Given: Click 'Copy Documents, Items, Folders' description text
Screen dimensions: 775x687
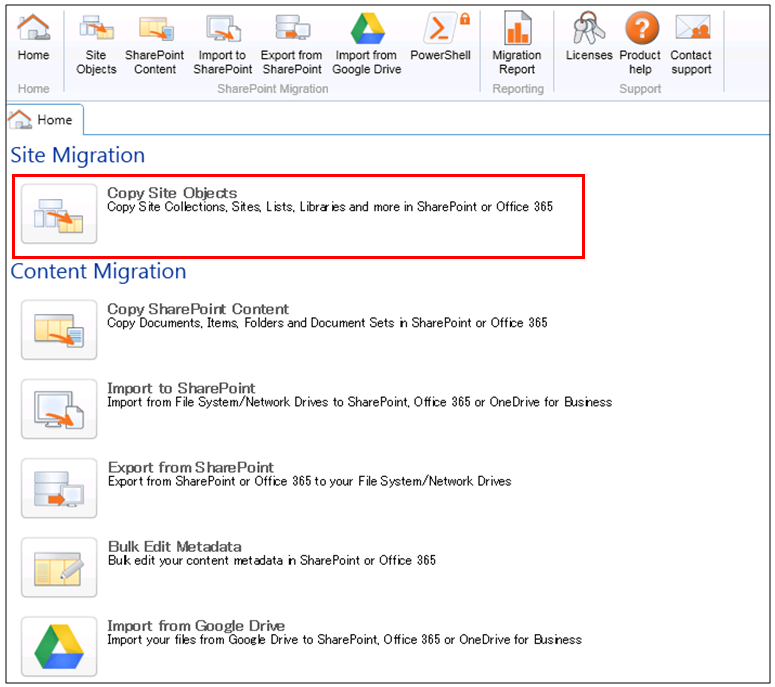Looking at the screenshot, I should click(327, 323).
